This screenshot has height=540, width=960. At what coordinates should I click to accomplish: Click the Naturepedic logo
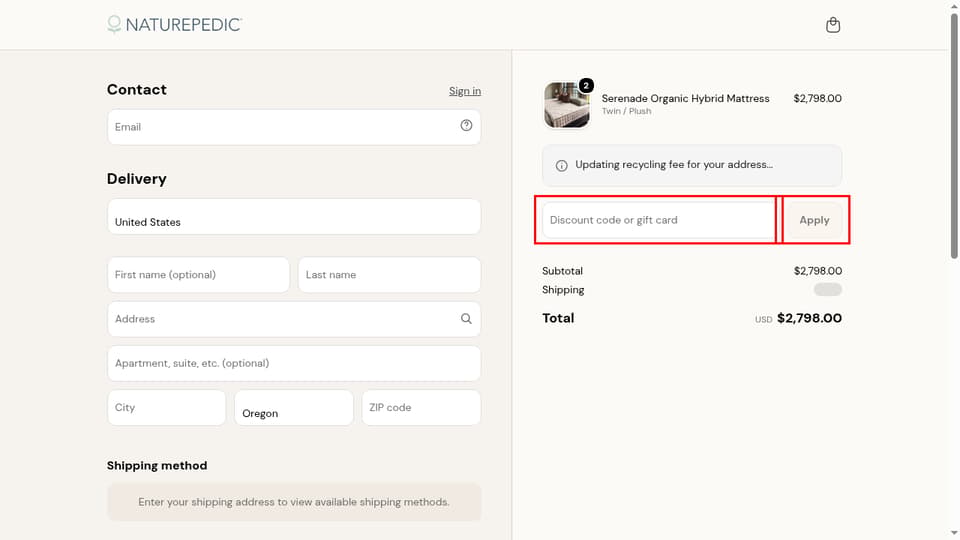pyautogui.click(x=174, y=24)
